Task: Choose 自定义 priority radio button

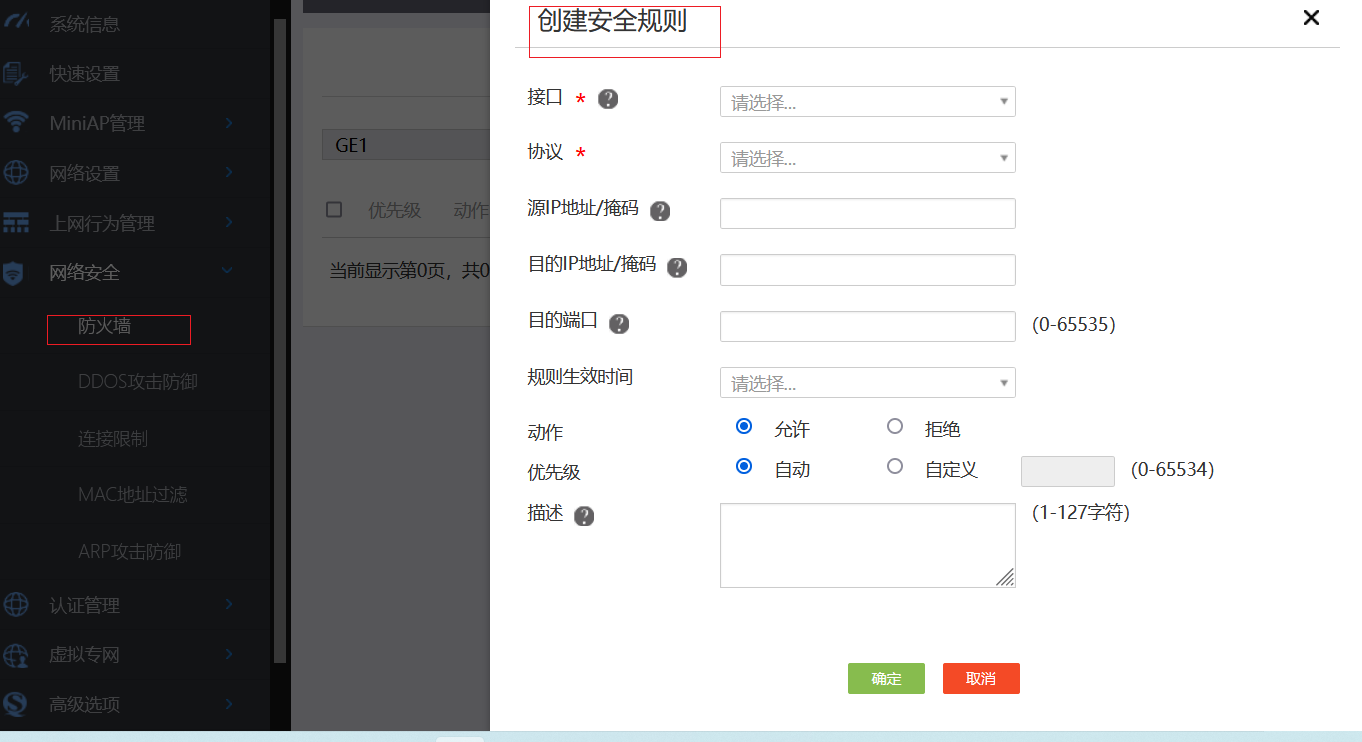Action: click(x=895, y=466)
